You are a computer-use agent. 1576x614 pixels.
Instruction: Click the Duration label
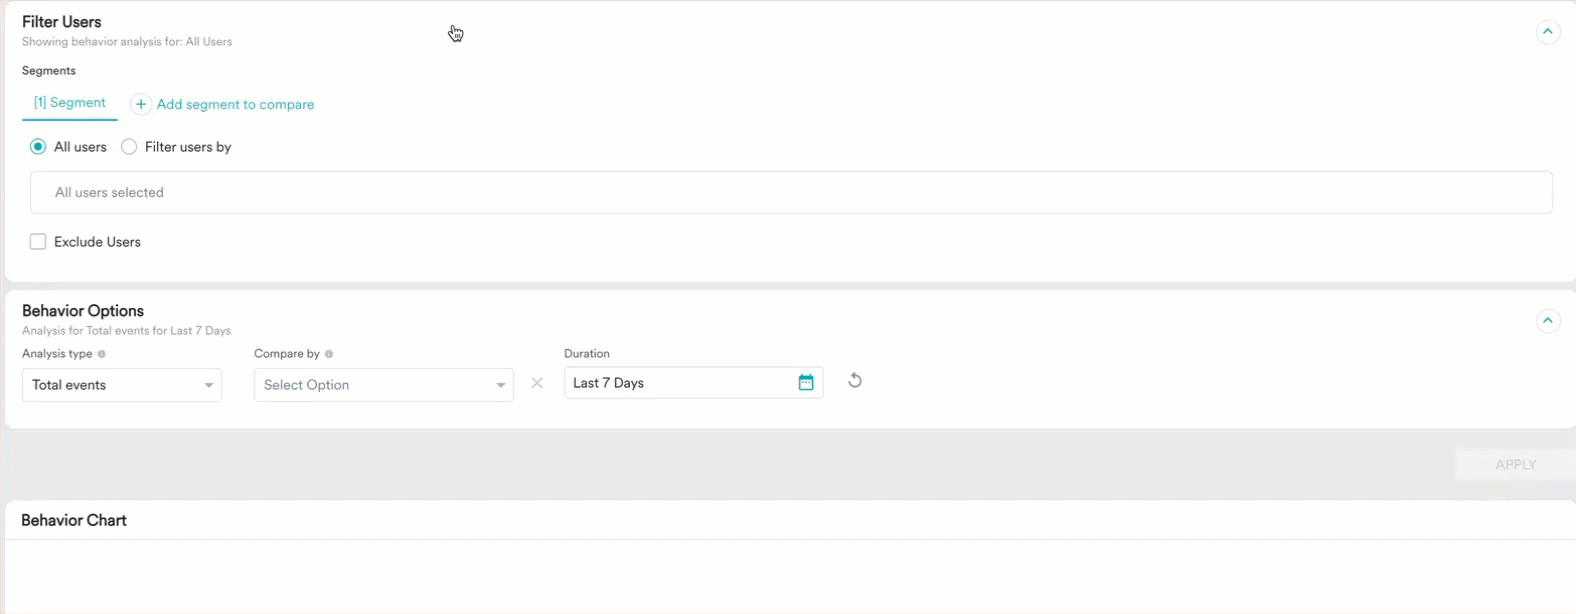pos(587,354)
